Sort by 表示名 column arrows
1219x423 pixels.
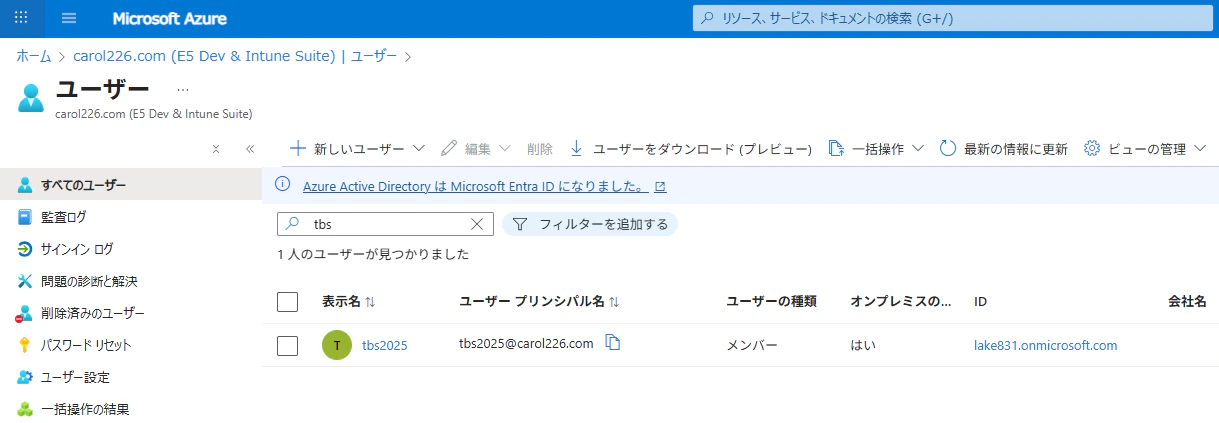(x=370, y=301)
